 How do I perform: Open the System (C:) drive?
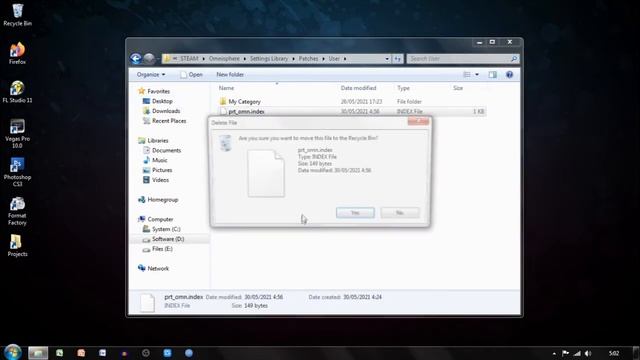pyautogui.click(x=166, y=229)
